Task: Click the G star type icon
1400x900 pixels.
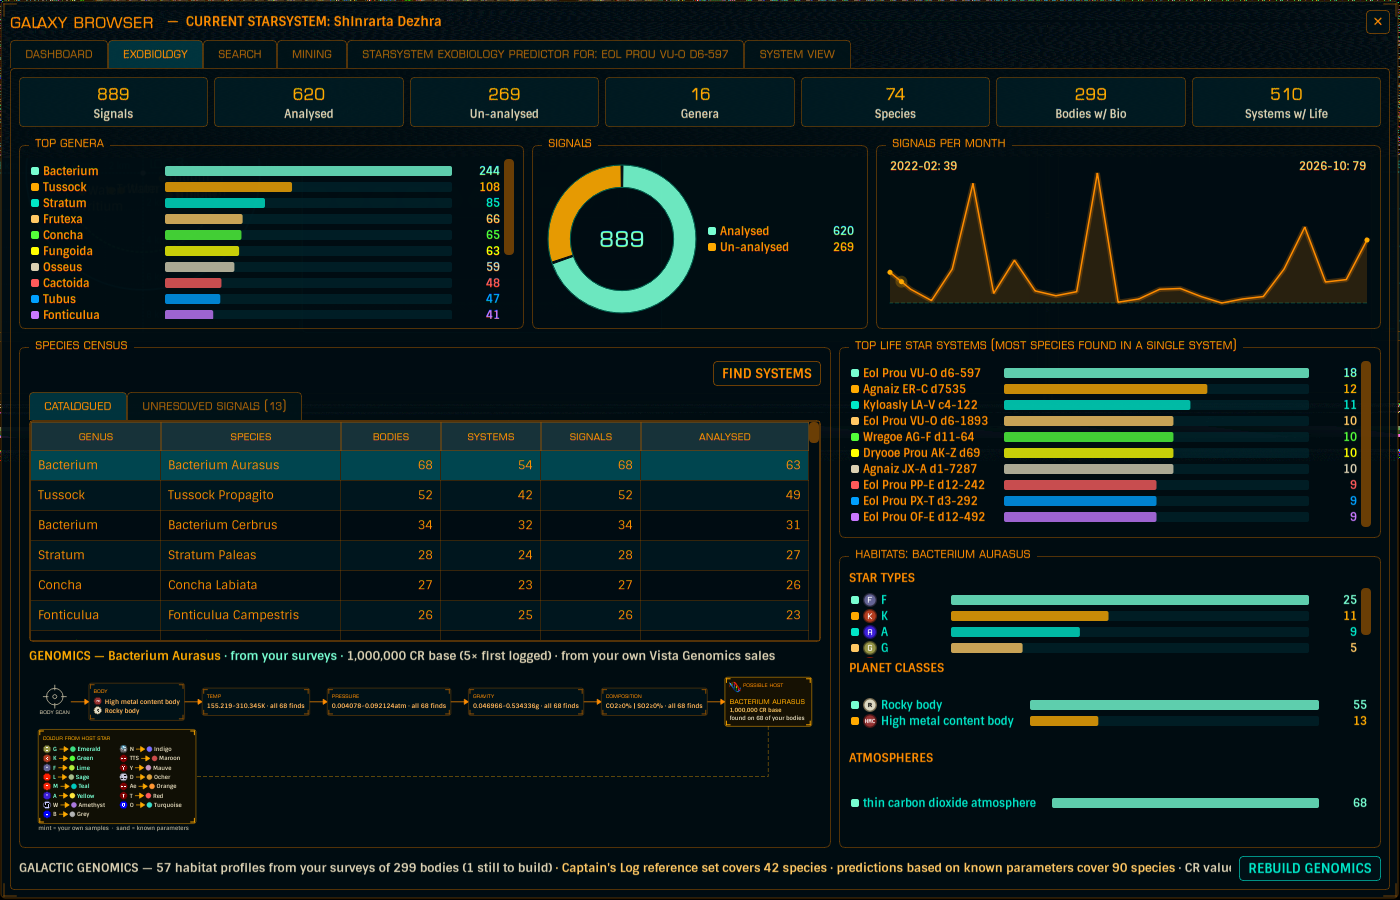Action: coord(870,648)
